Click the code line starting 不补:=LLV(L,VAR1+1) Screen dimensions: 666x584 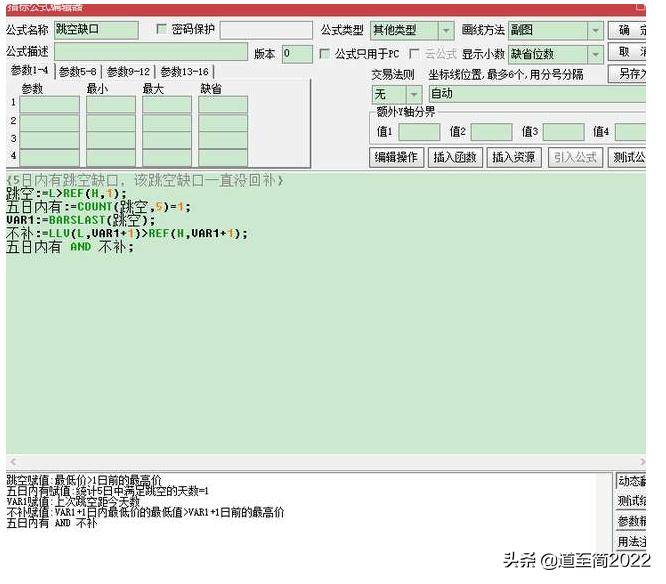tap(127, 233)
